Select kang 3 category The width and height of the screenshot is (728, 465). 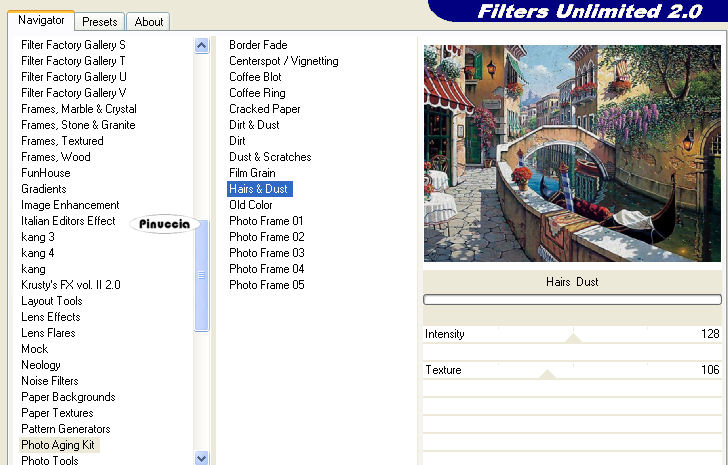tap(38, 237)
